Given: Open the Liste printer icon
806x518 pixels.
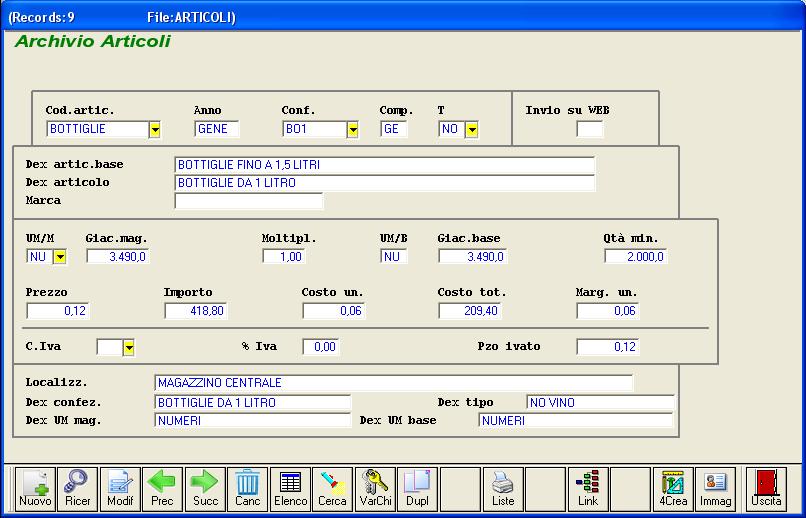Looking at the screenshot, I should (x=503, y=489).
